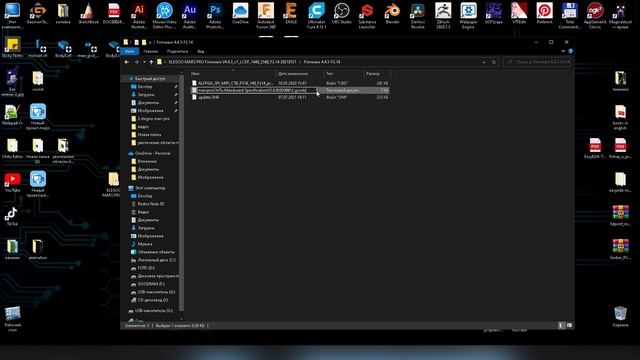640x360 pixels.
Task: Switch to the Вид ribbon tab
Action: (201, 51)
